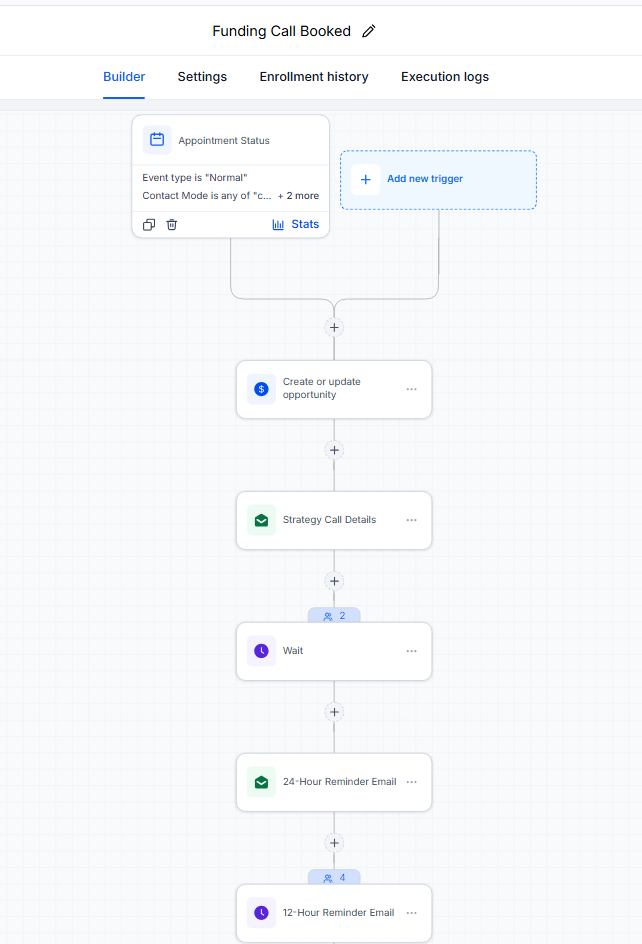Open options menu for Wait step
The width and height of the screenshot is (642, 944).
(x=411, y=651)
